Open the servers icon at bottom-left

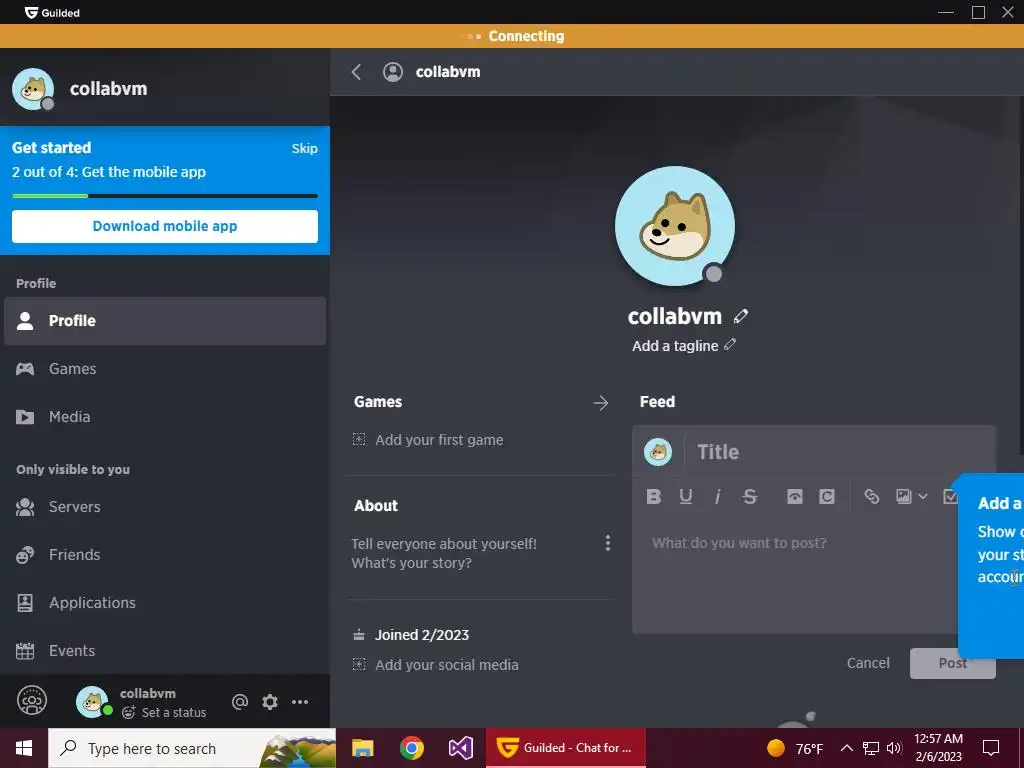32,701
